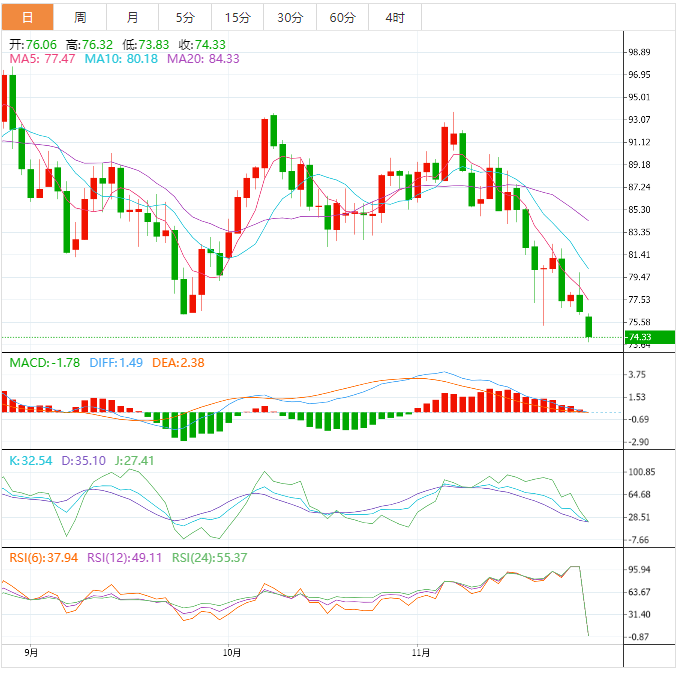Click the RSI(12):49.11 label
This screenshot has height=676, width=678.
coord(125,557)
